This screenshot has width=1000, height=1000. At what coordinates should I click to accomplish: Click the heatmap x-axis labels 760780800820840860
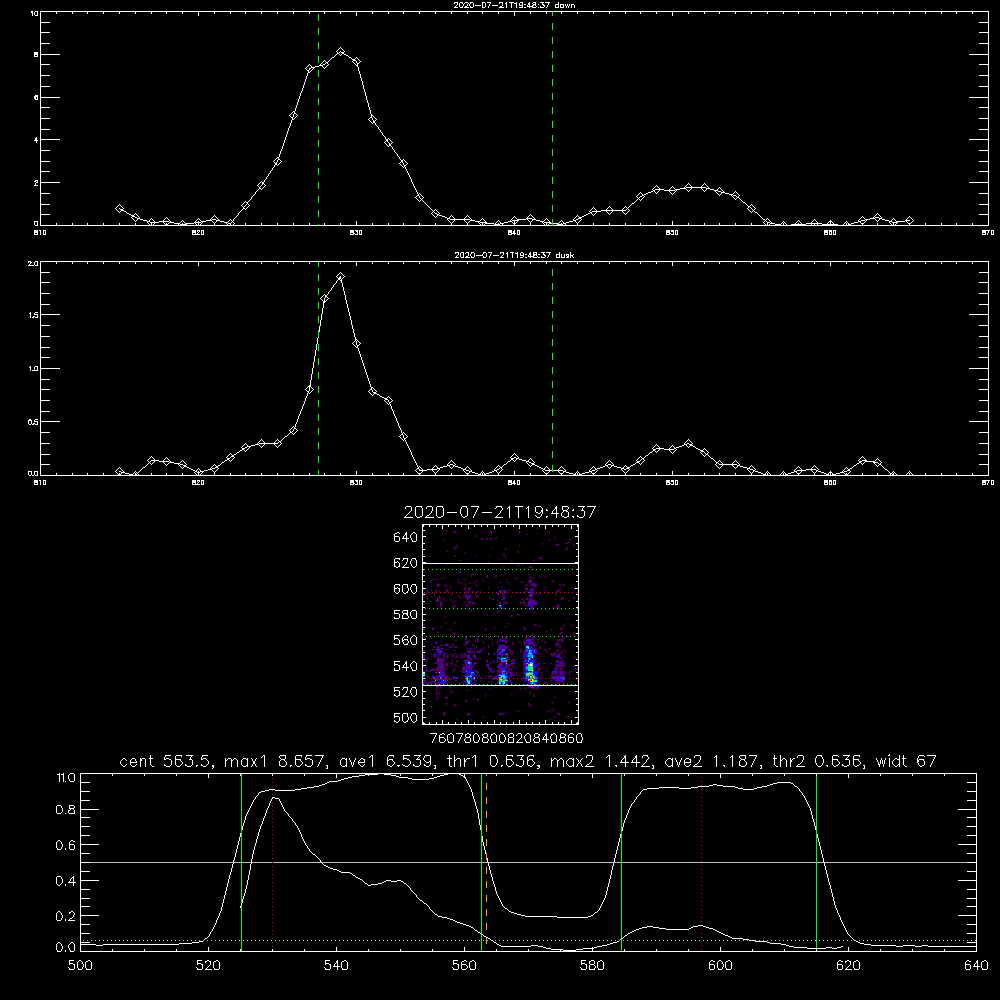(x=507, y=739)
